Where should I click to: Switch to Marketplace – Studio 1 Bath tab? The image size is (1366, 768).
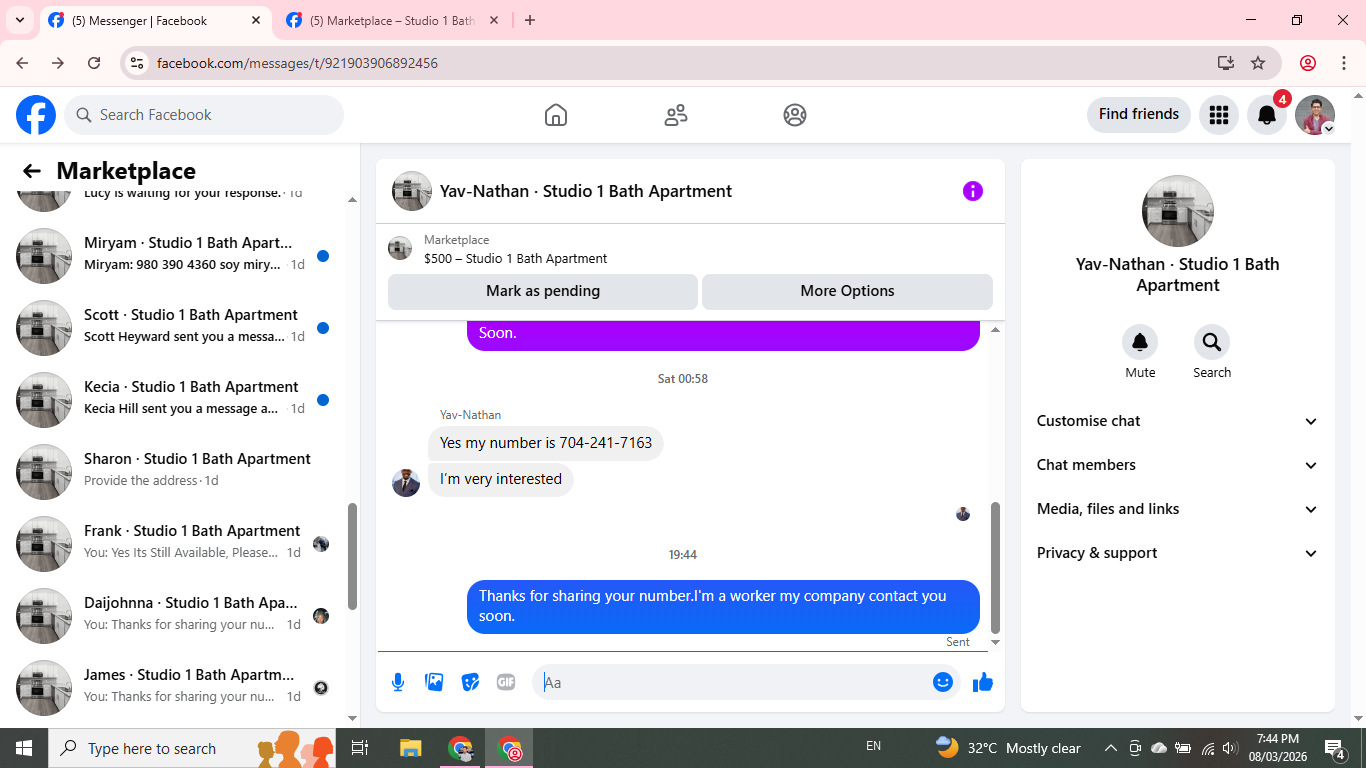click(x=392, y=20)
